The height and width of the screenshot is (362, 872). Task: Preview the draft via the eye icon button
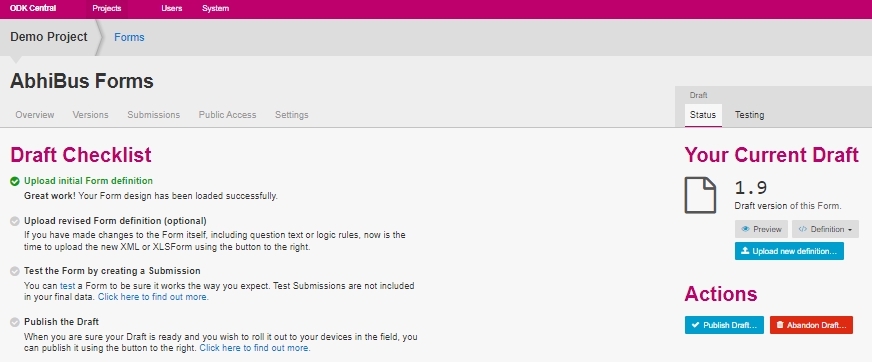[761, 229]
